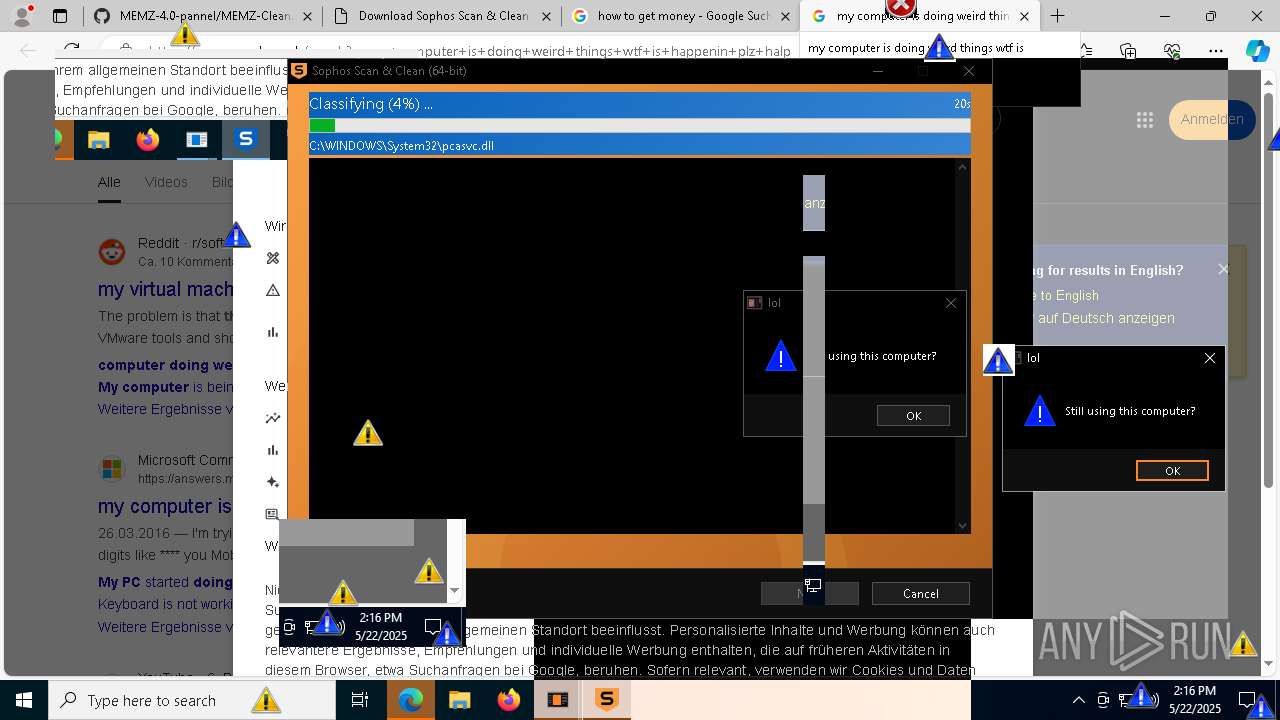The image size is (1280, 720).
Task: Open the dark window app taskbar icon beside Firefox
Action: (x=557, y=700)
